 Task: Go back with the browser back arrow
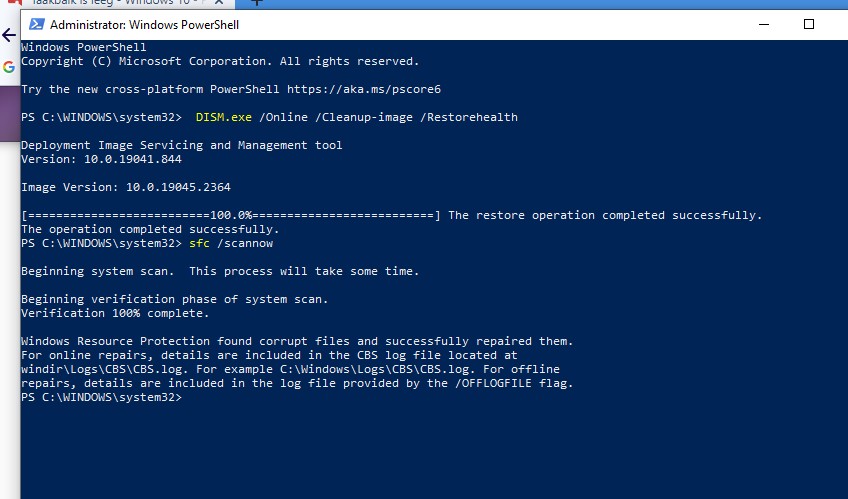coord(9,35)
